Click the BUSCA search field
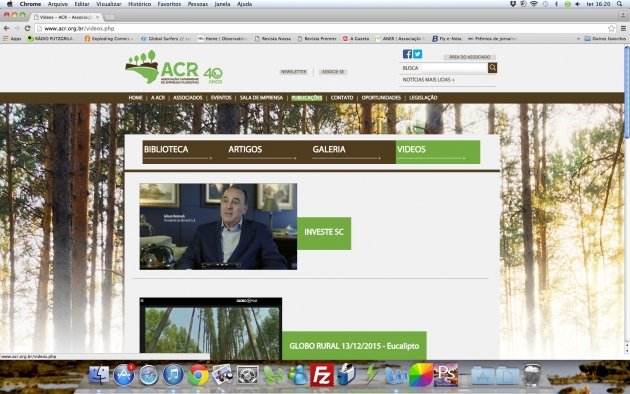 [x=444, y=68]
